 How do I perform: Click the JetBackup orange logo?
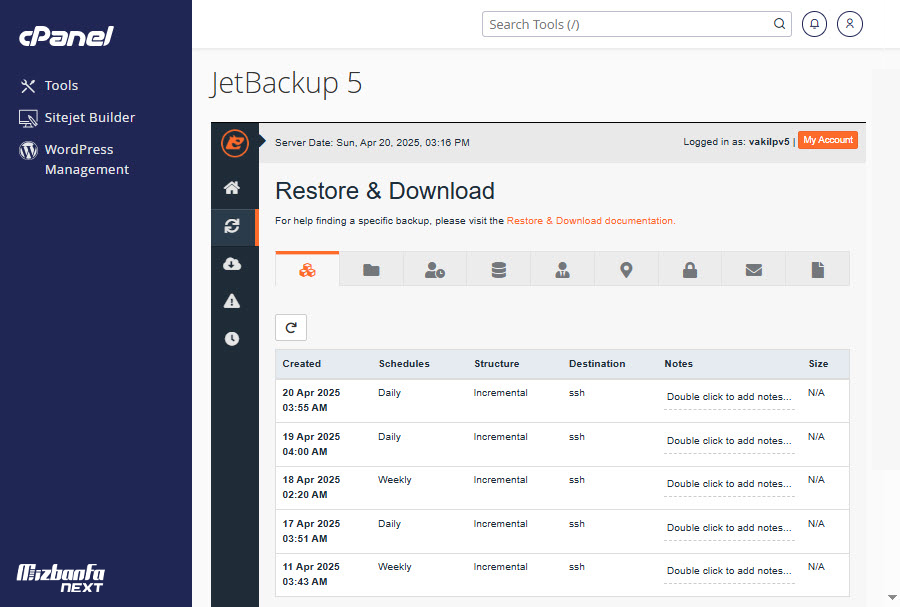point(235,143)
